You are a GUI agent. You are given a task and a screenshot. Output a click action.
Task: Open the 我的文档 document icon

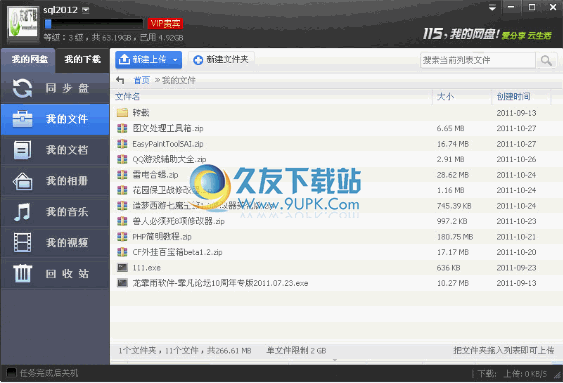coord(22,150)
